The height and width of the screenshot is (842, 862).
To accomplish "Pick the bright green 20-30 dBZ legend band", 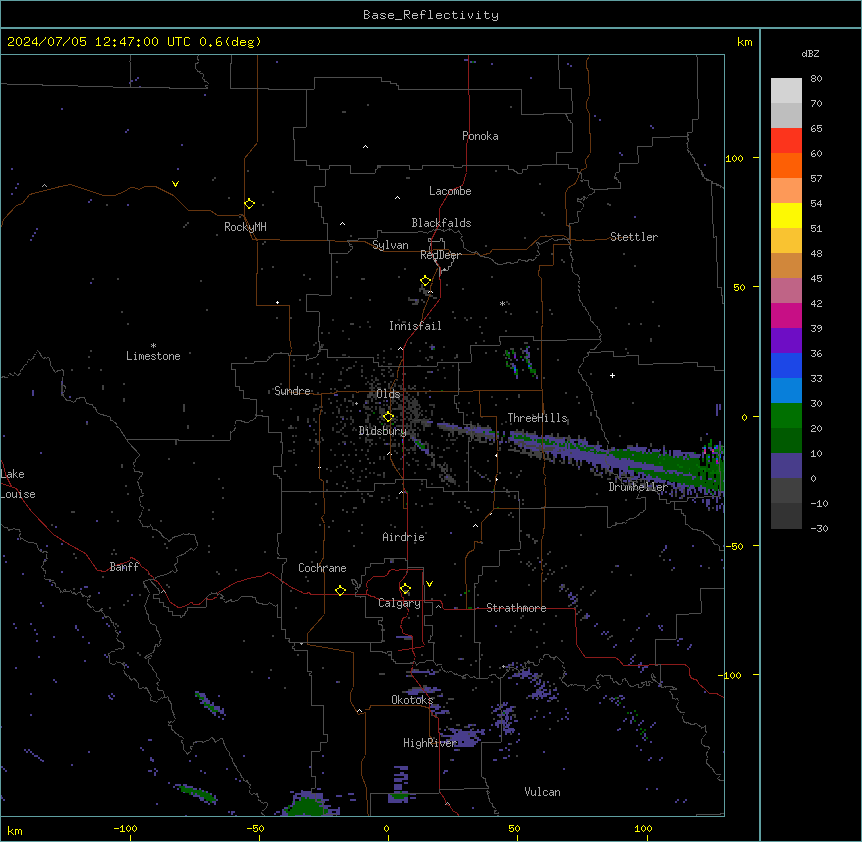I will [x=786, y=416].
